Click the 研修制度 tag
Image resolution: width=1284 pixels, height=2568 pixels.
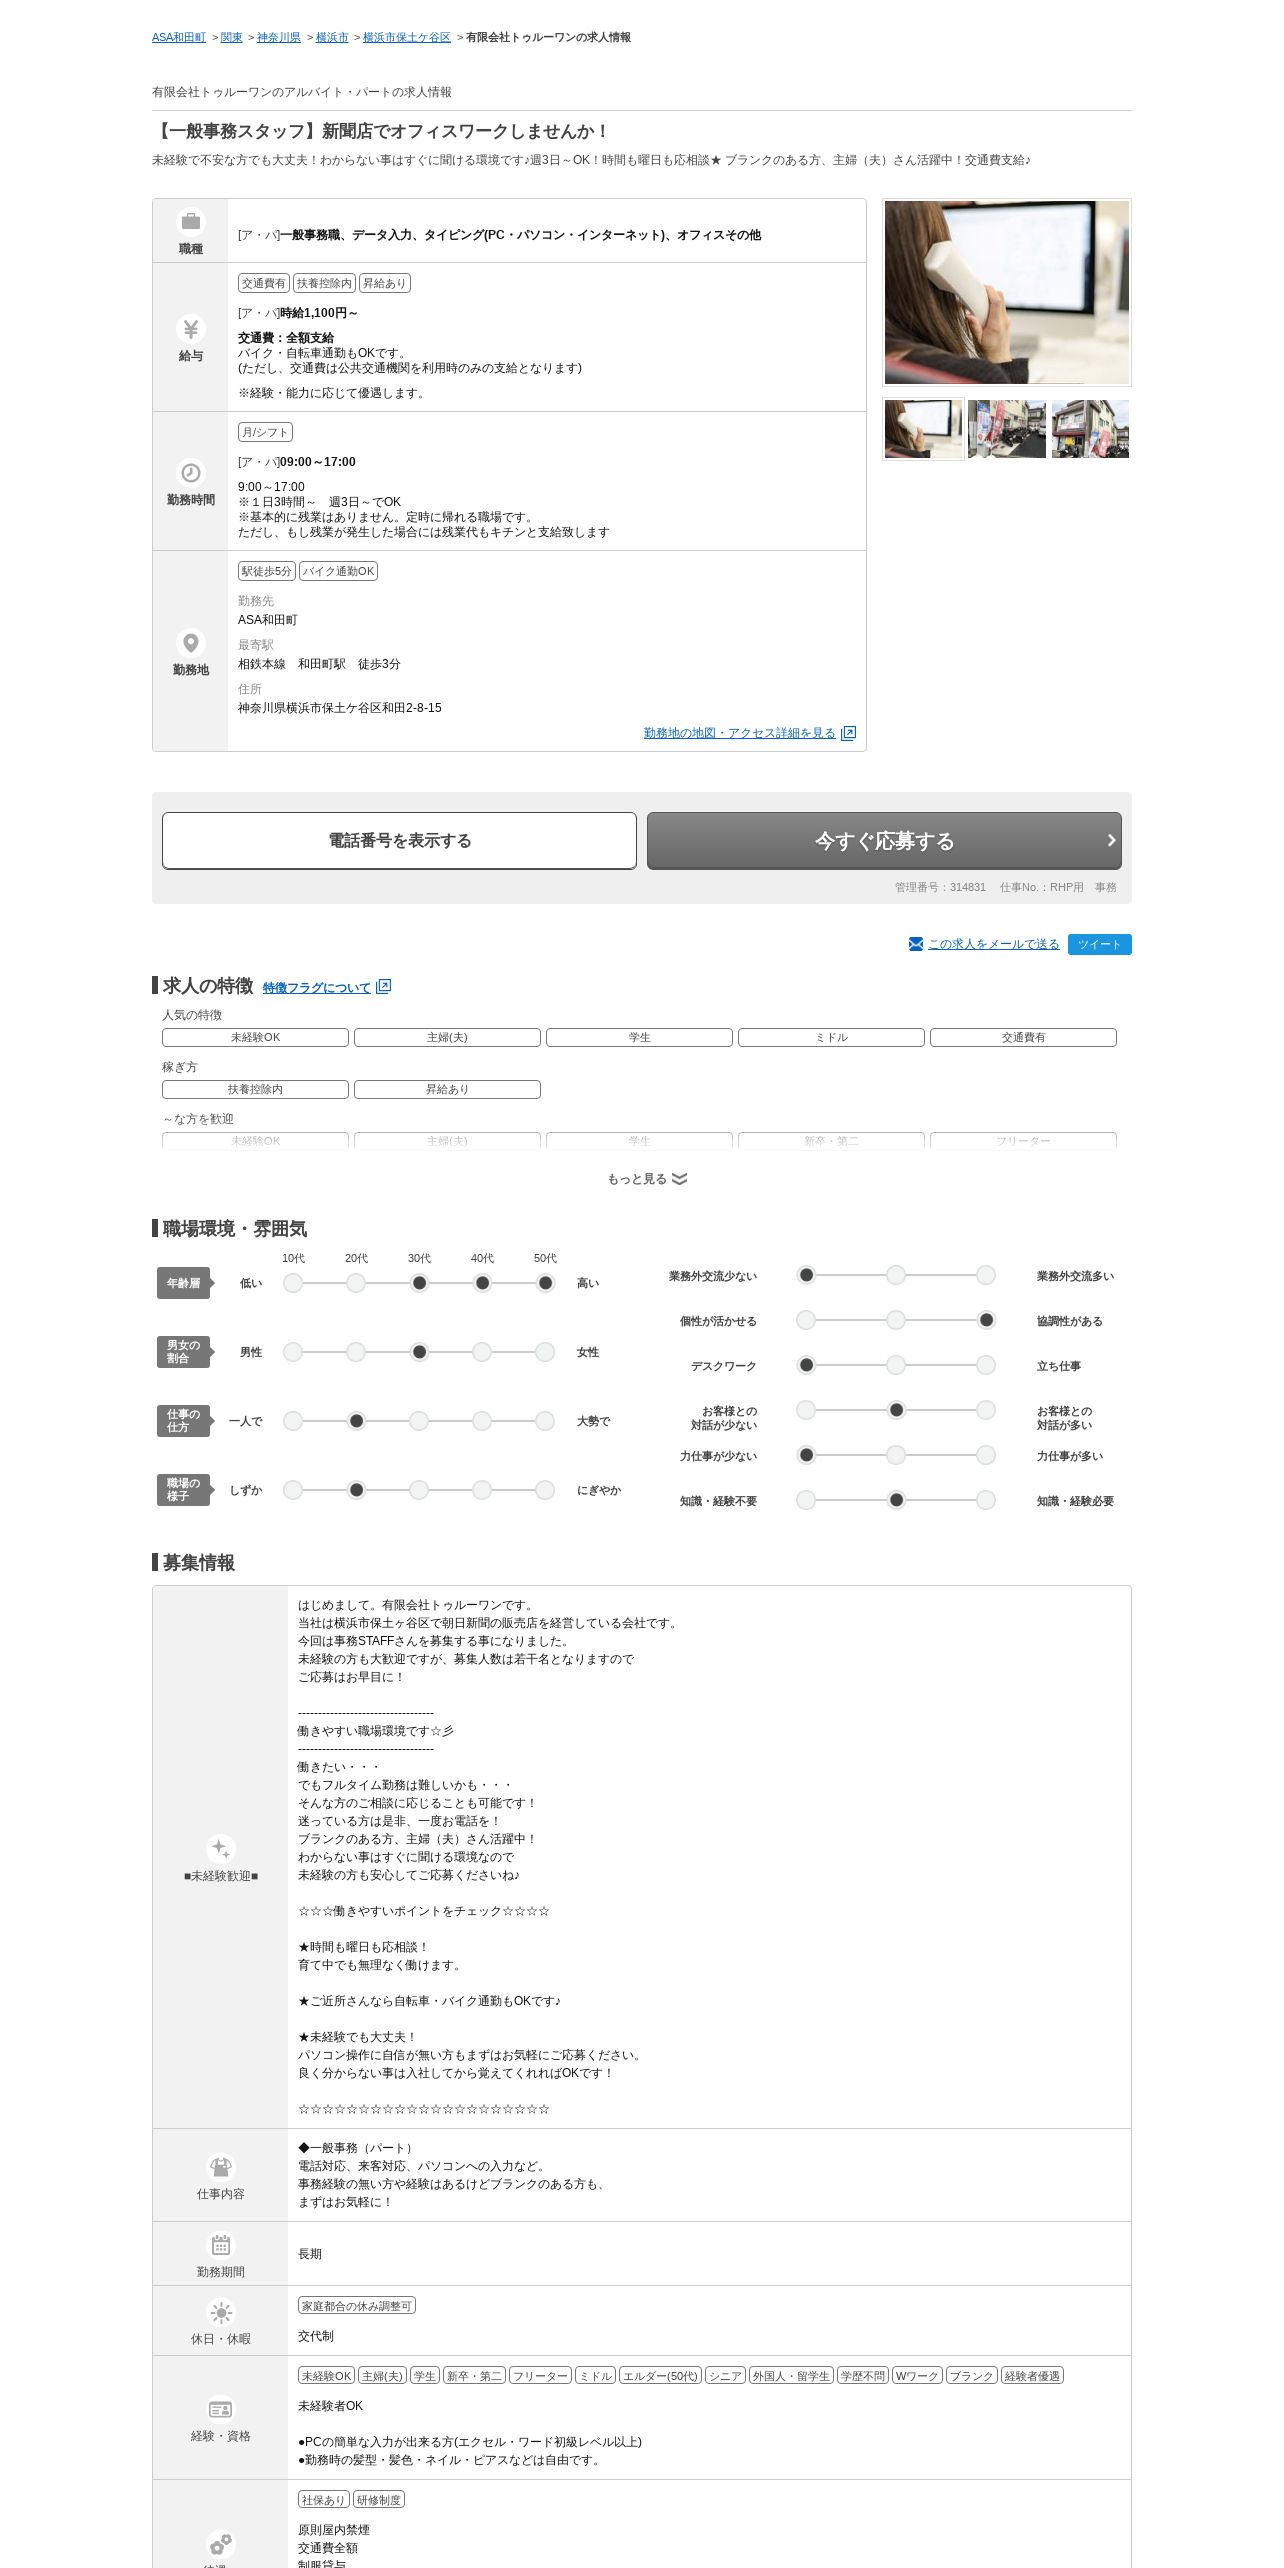point(378,2500)
